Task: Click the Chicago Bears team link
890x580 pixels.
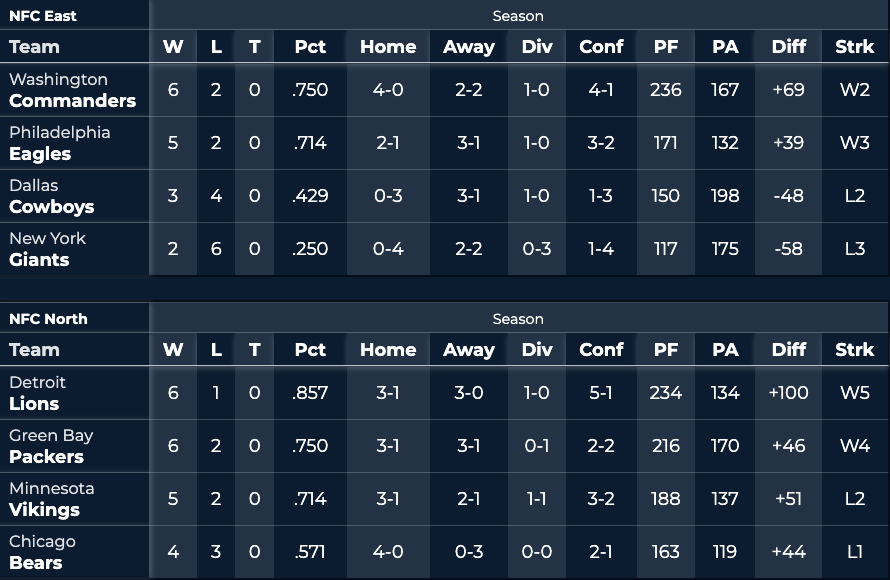Action: (43, 552)
